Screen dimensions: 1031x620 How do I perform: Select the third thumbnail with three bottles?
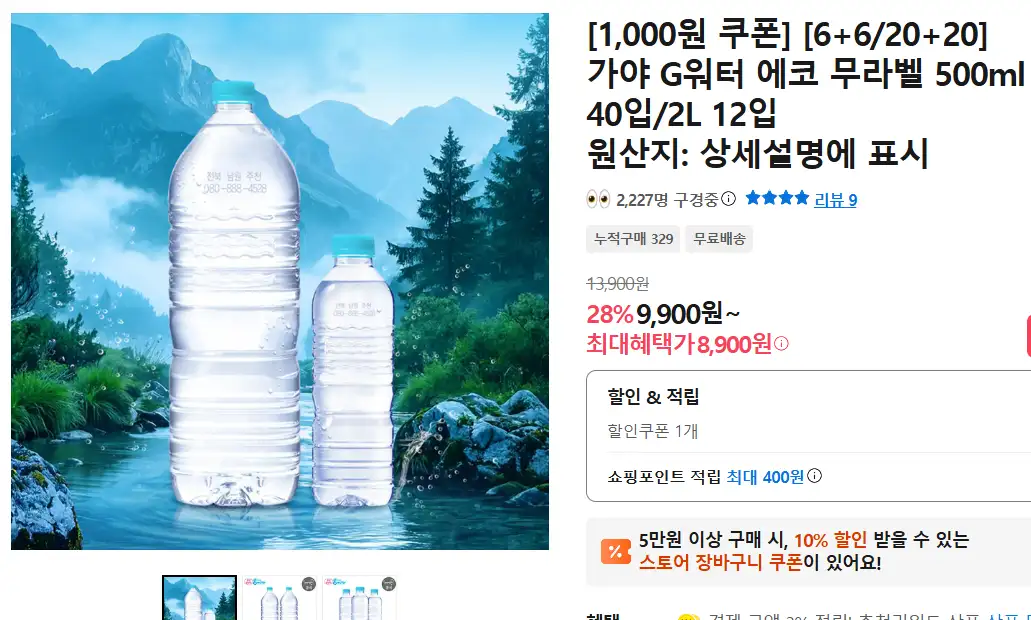click(360, 598)
